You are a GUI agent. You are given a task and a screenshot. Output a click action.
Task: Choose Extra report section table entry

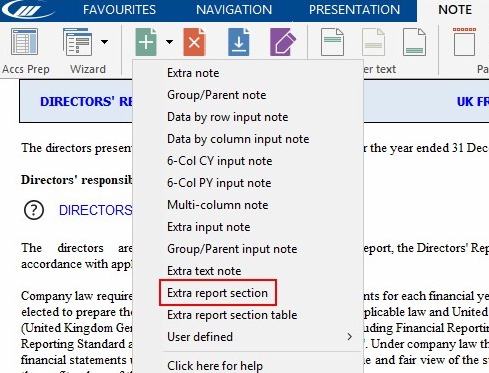point(232,315)
